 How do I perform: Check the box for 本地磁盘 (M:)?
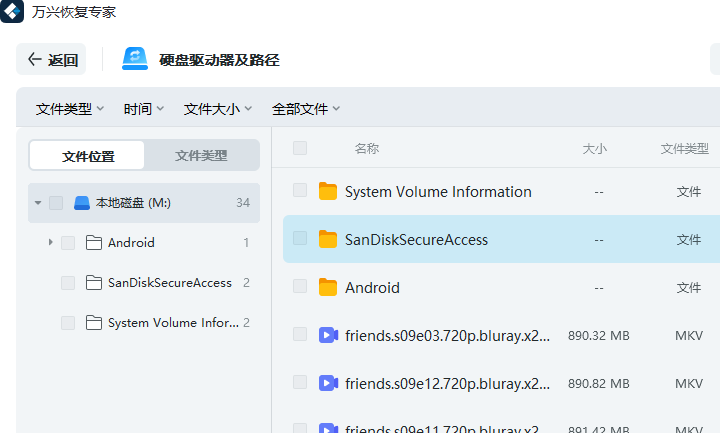tap(56, 203)
